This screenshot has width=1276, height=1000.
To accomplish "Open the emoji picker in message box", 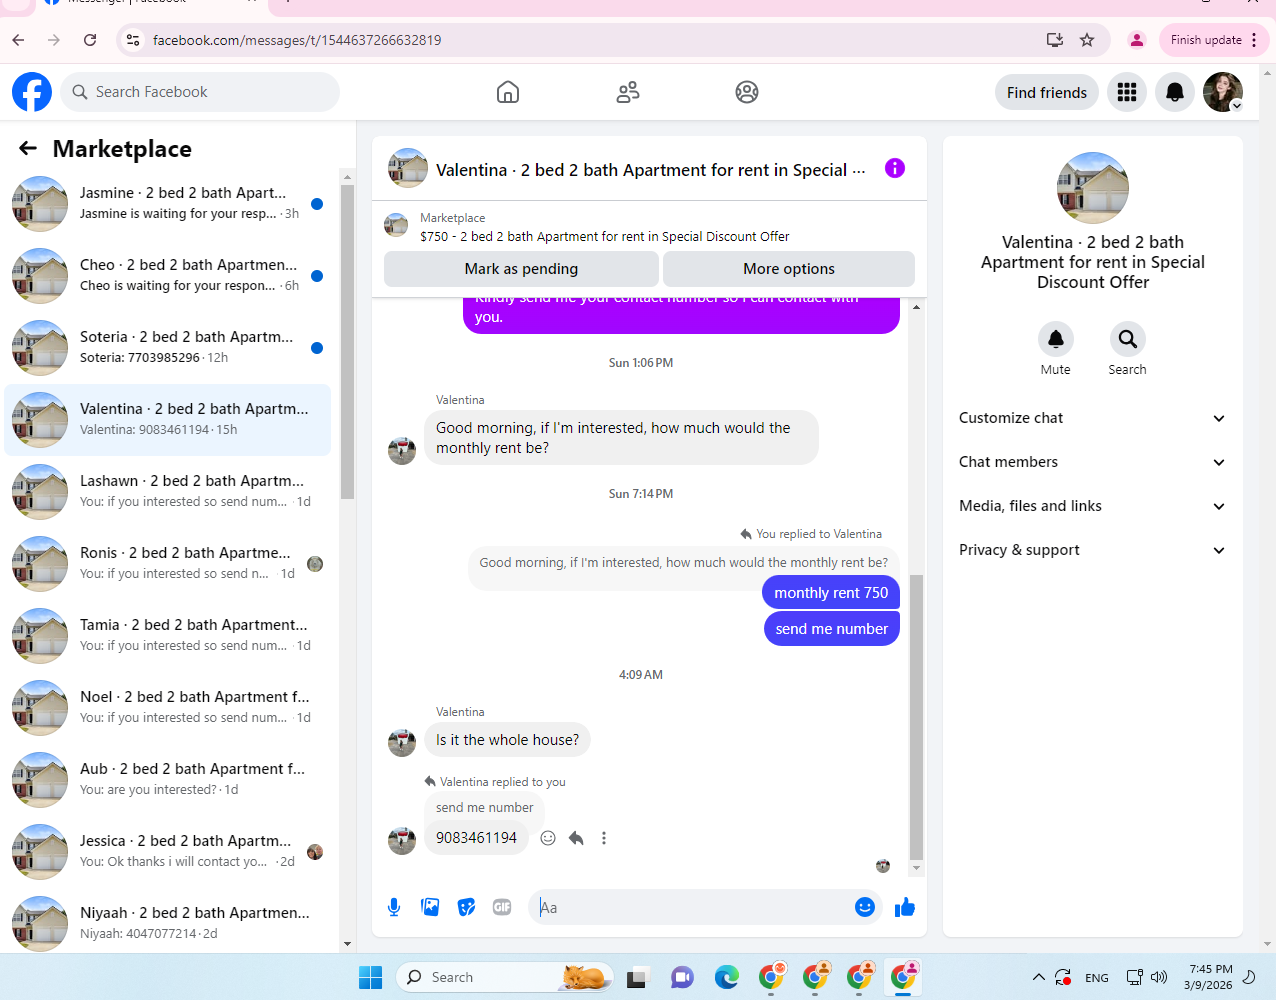I will (x=865, y=907).
